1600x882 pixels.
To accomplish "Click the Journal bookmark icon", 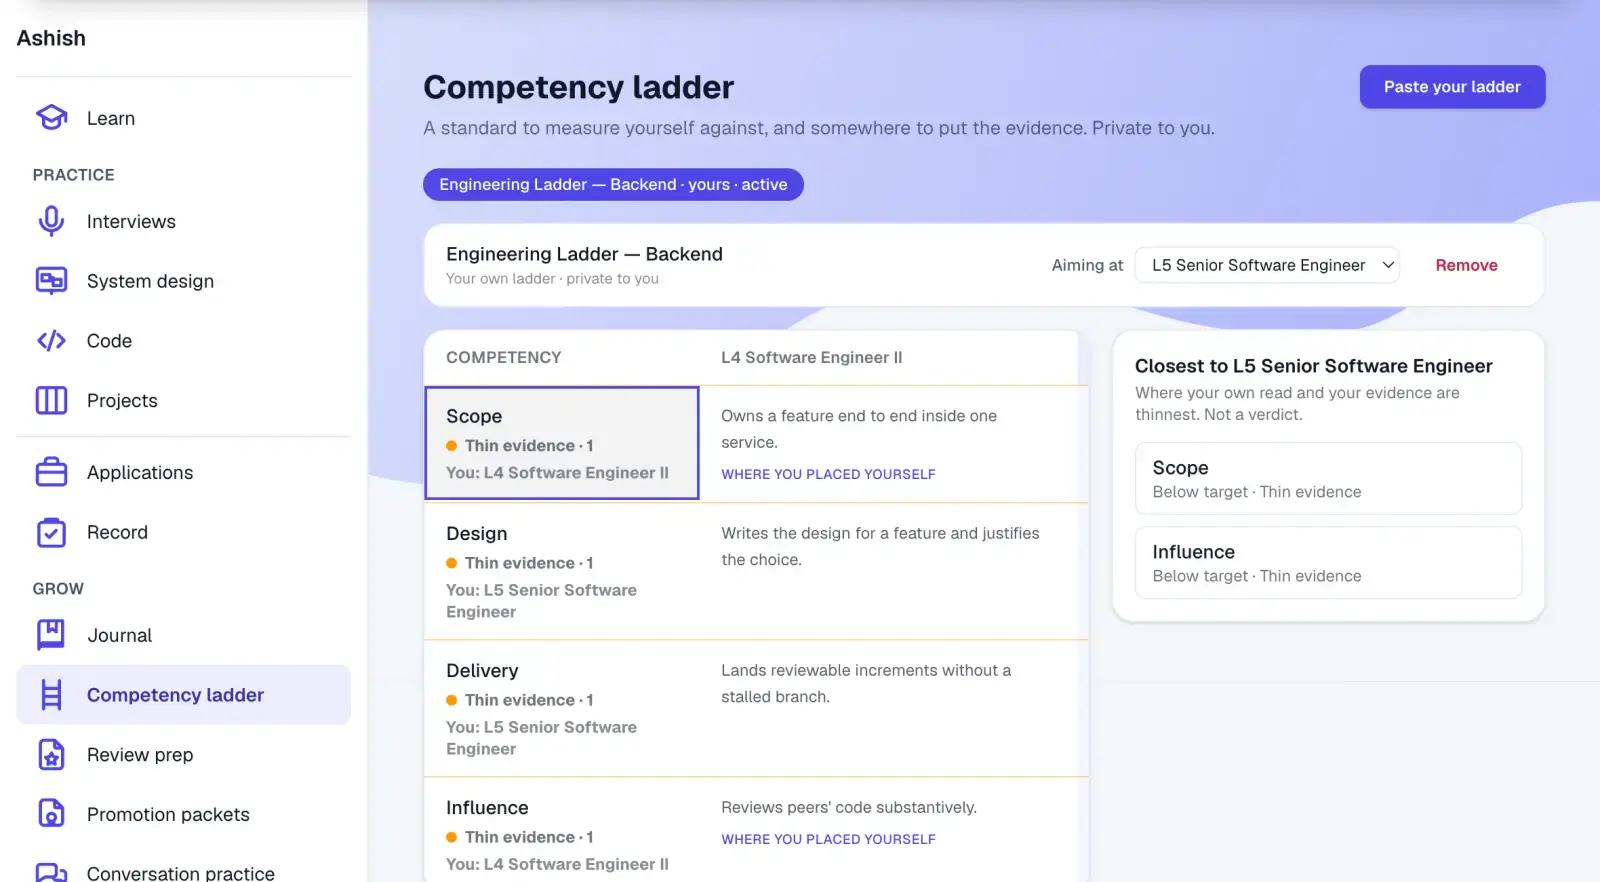I will coord(51,635).
